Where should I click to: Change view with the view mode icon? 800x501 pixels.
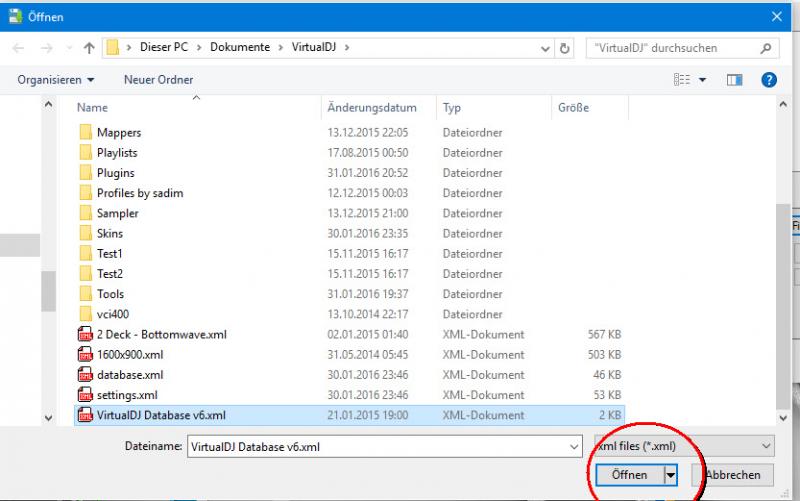pyautogui.click(x=682, y=80)
